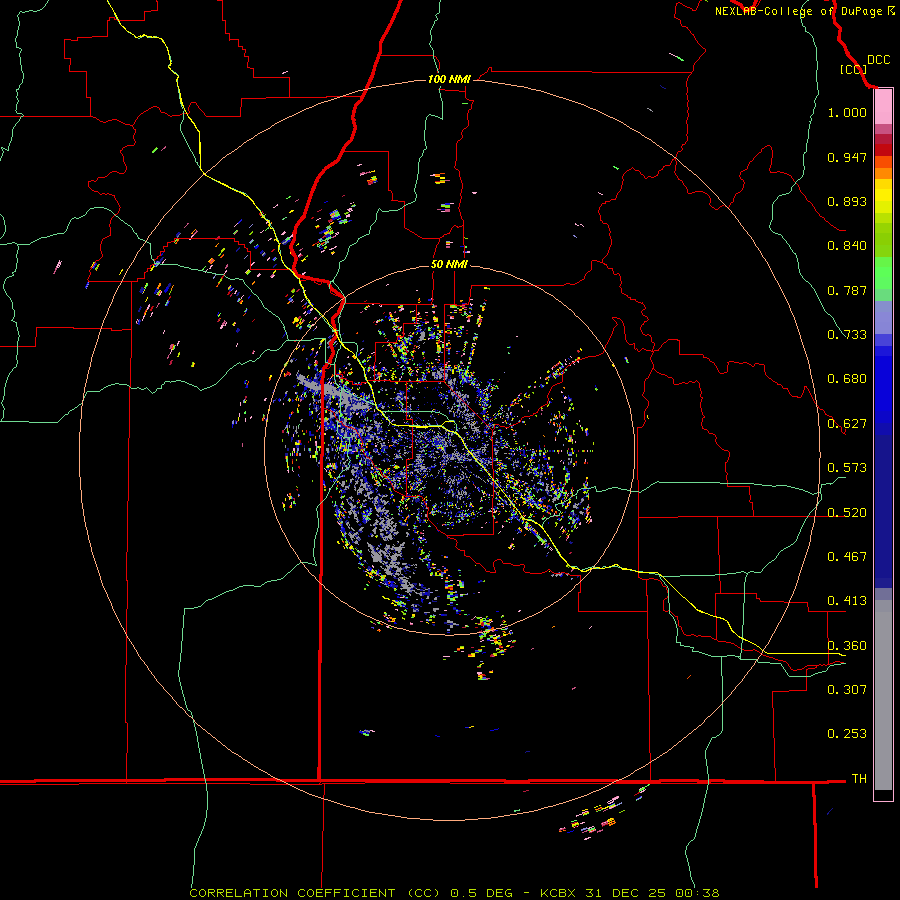Click the 0.573 value on the color scale
This screenshot has height=900, width=900.
click(847, 468)
